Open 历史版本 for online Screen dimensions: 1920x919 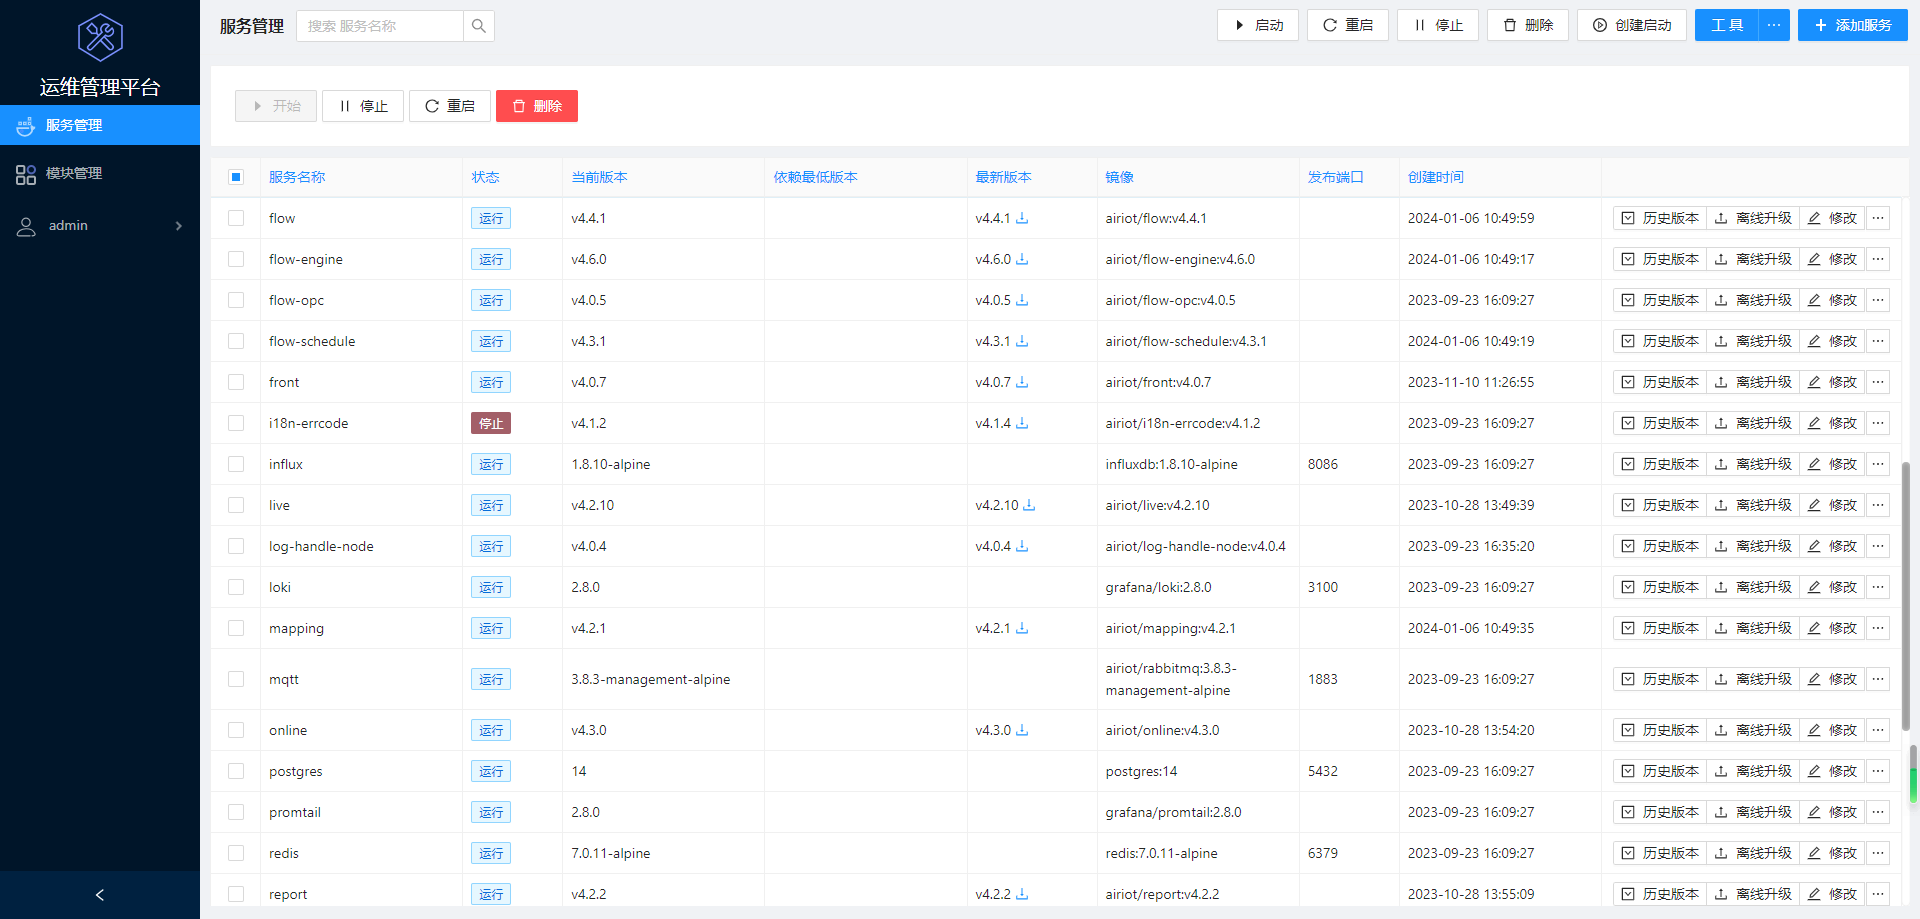[x=1660, y=730]
